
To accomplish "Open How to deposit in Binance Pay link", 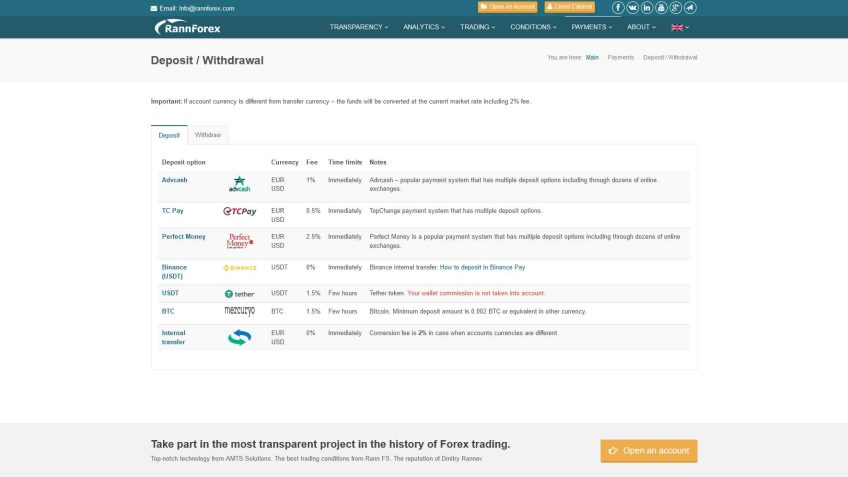I will [x=482, y=268].
